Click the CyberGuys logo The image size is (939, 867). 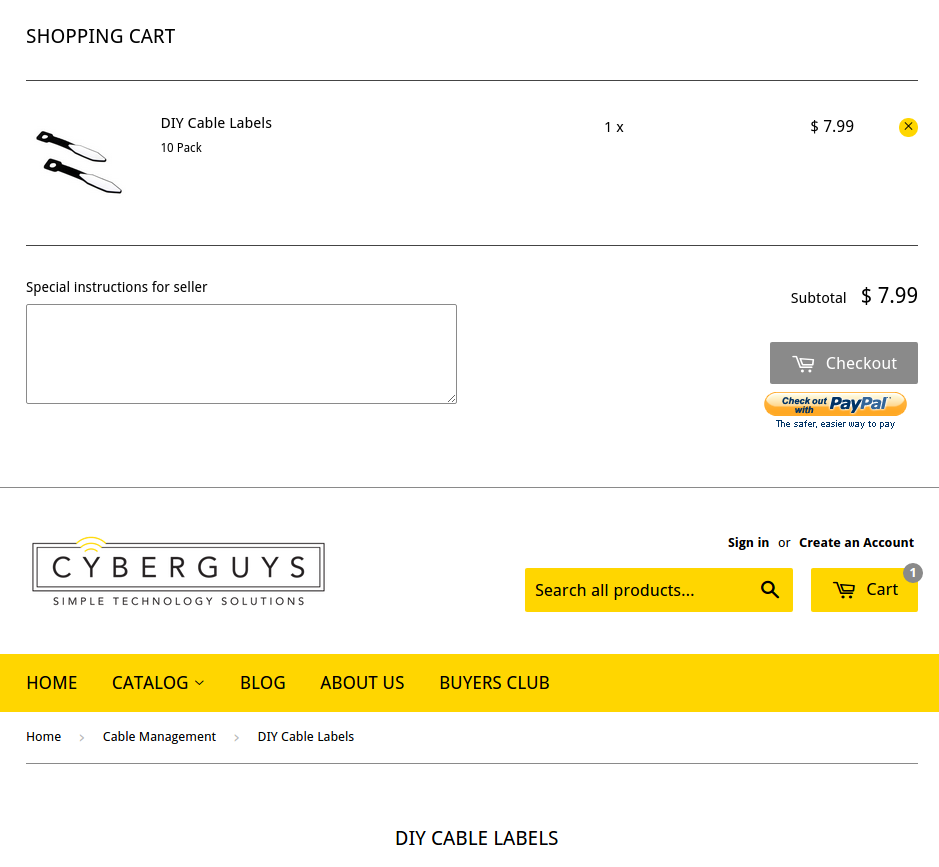coord(178,572)
